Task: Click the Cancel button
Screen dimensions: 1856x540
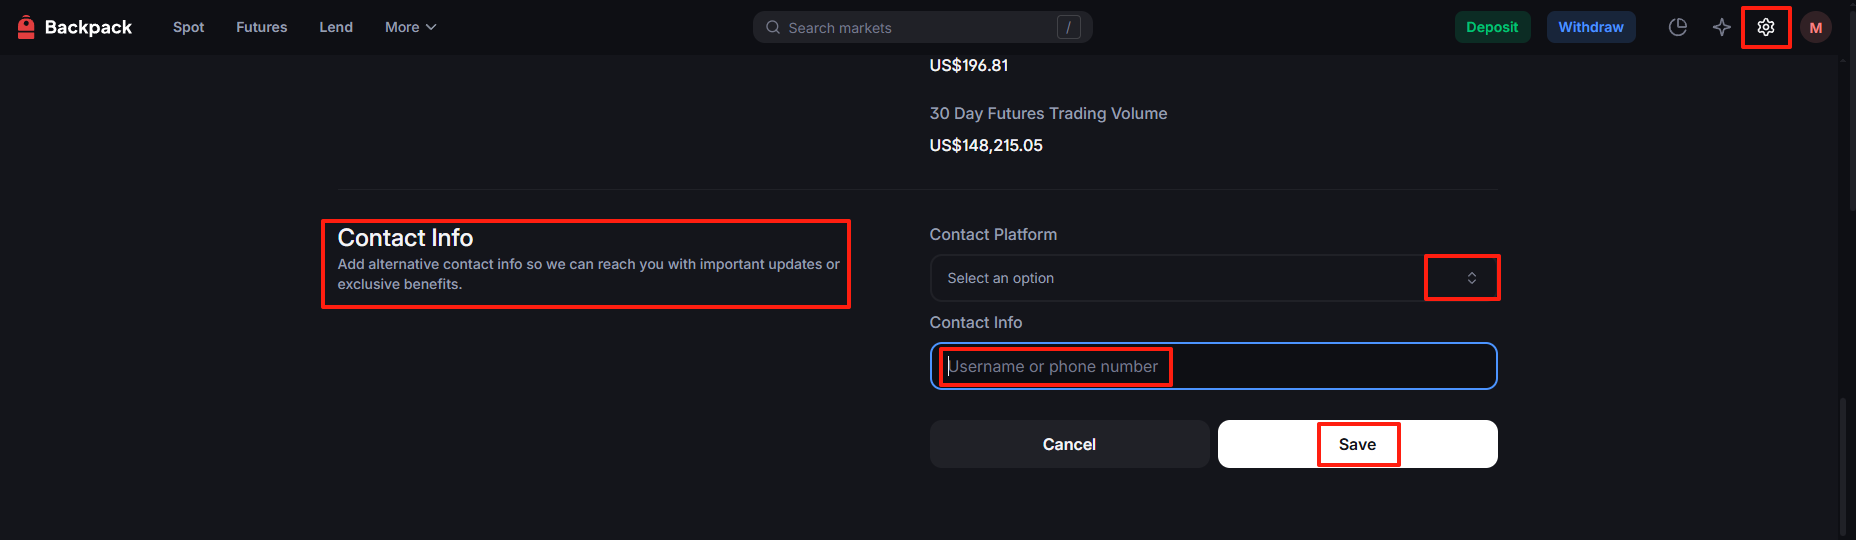Action: (x=1069, y=444)
